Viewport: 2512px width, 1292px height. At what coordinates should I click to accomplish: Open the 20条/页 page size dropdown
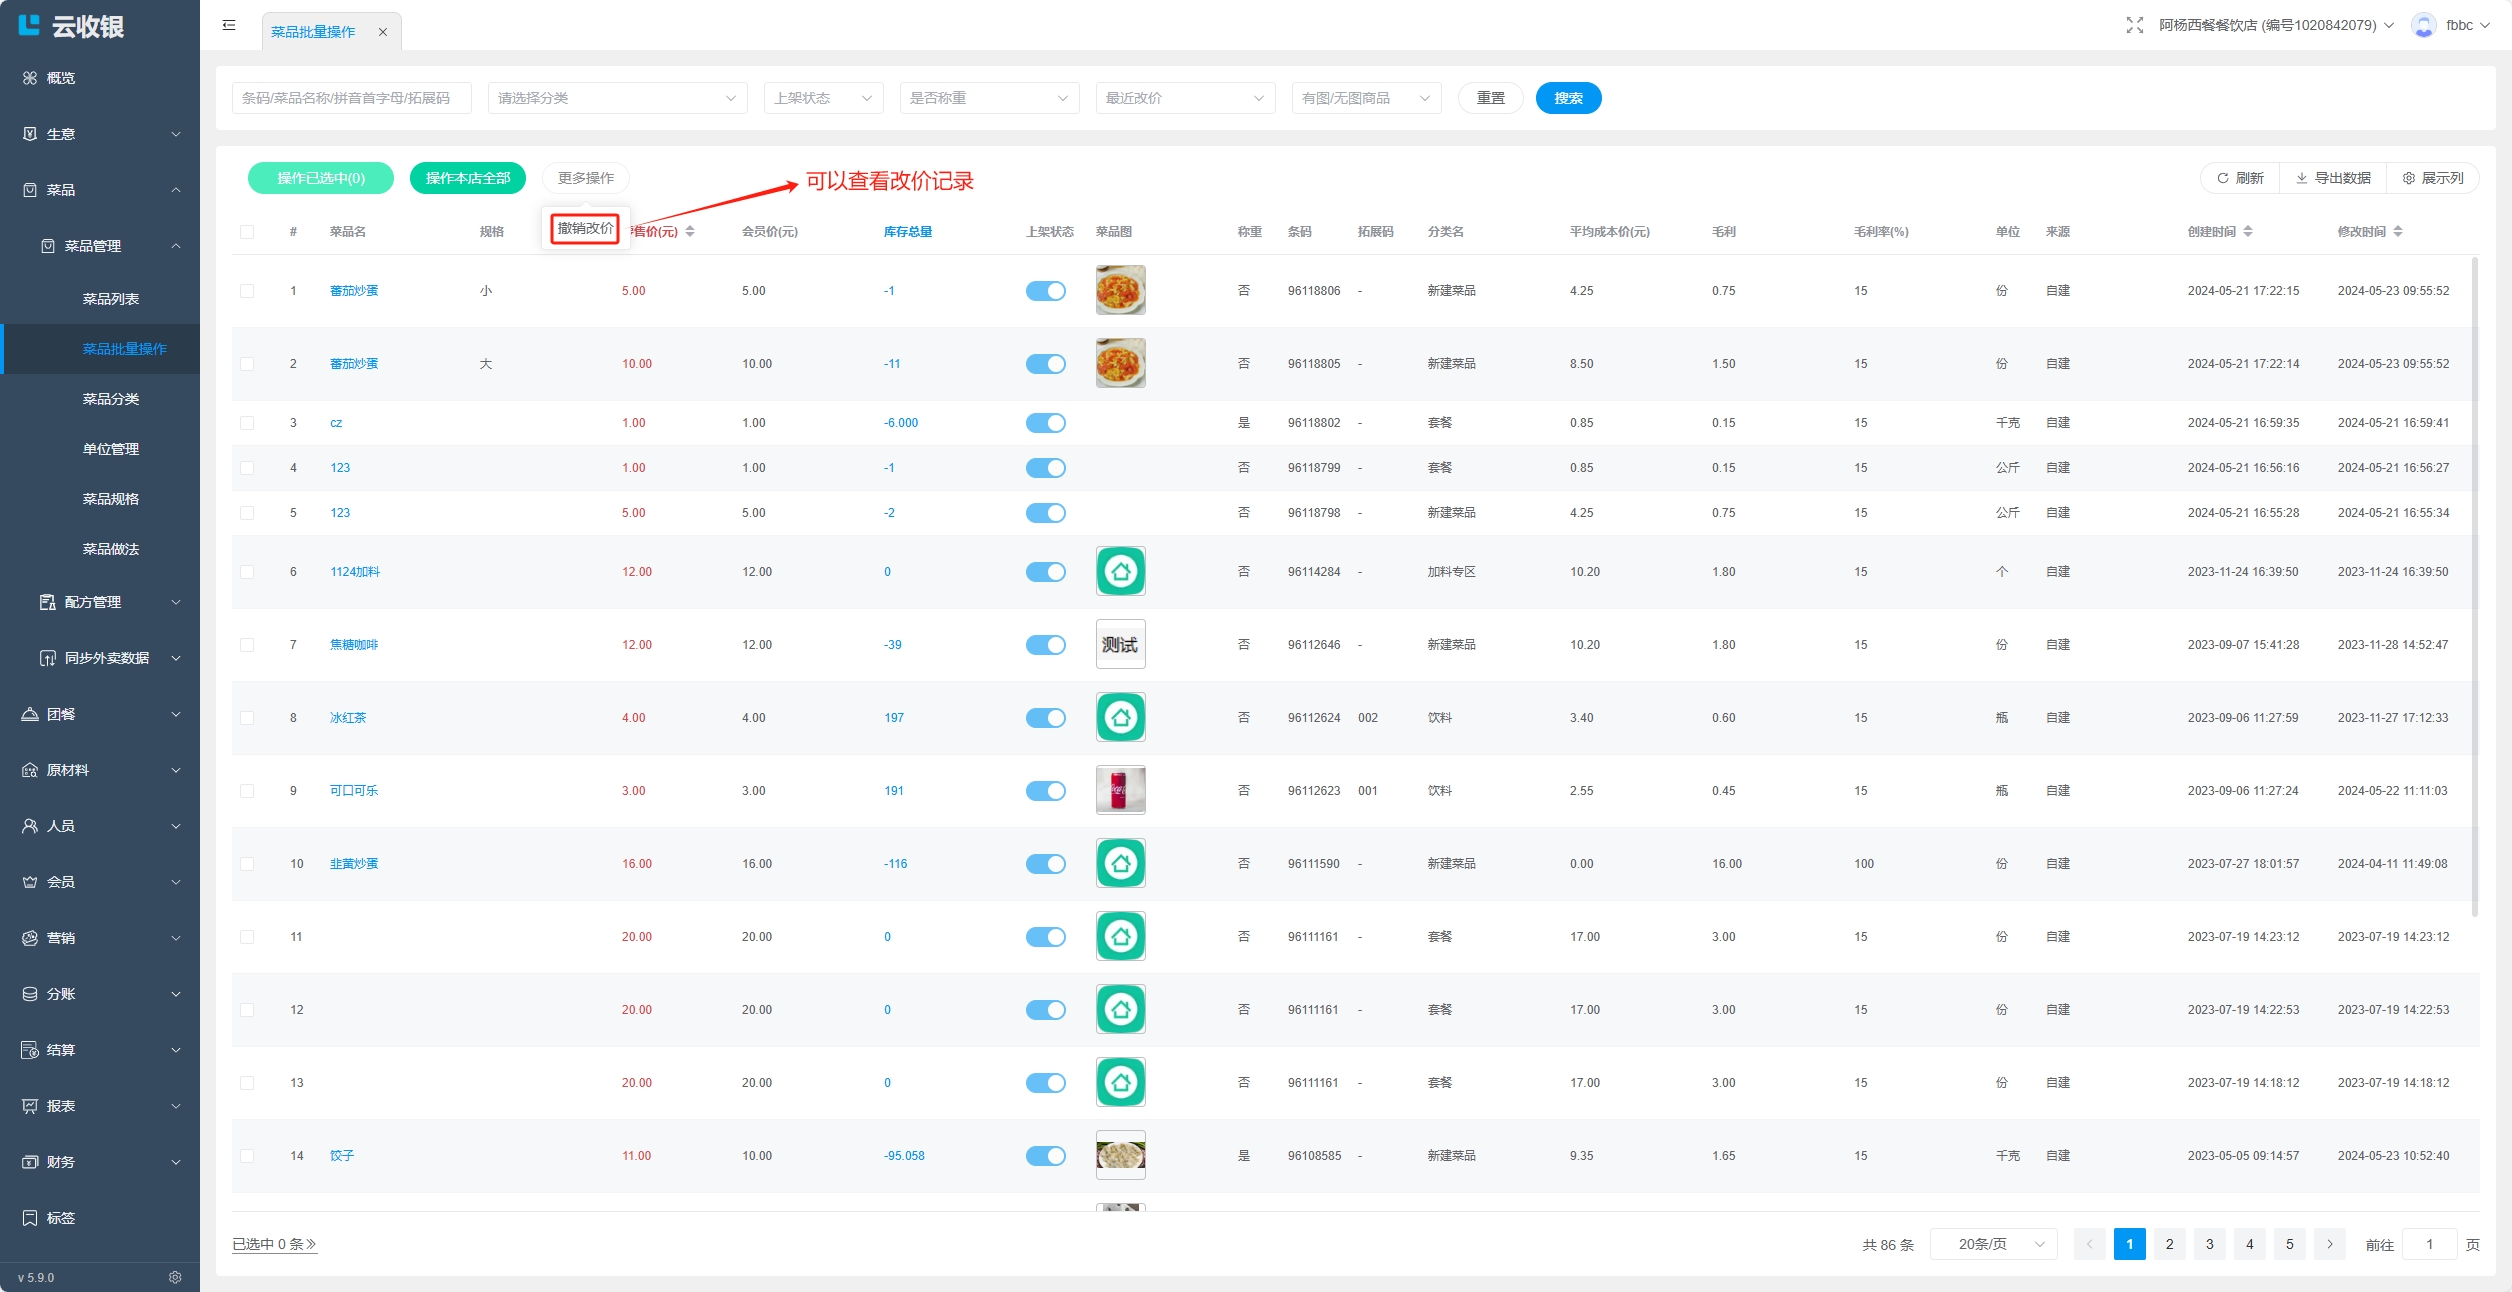(x=1992, y=1244)
